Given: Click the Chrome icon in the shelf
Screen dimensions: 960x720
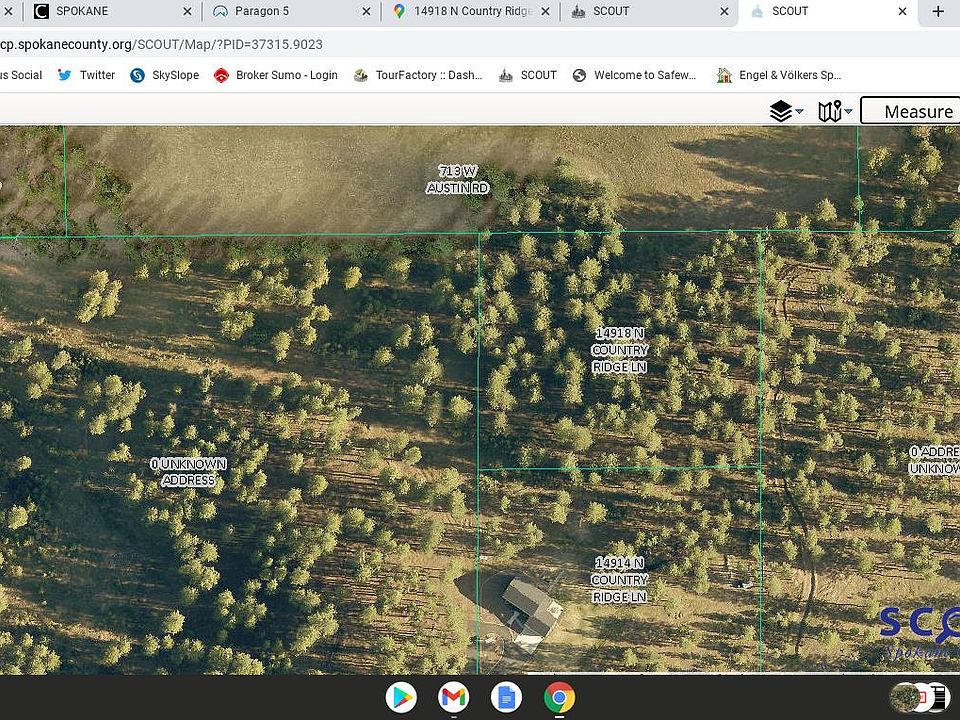Looking at the screenshot, I should [x=558, y=697].
